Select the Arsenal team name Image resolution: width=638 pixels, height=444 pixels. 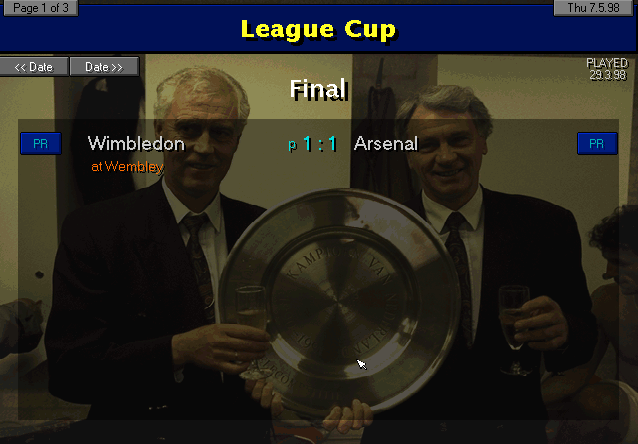(386, 144)
